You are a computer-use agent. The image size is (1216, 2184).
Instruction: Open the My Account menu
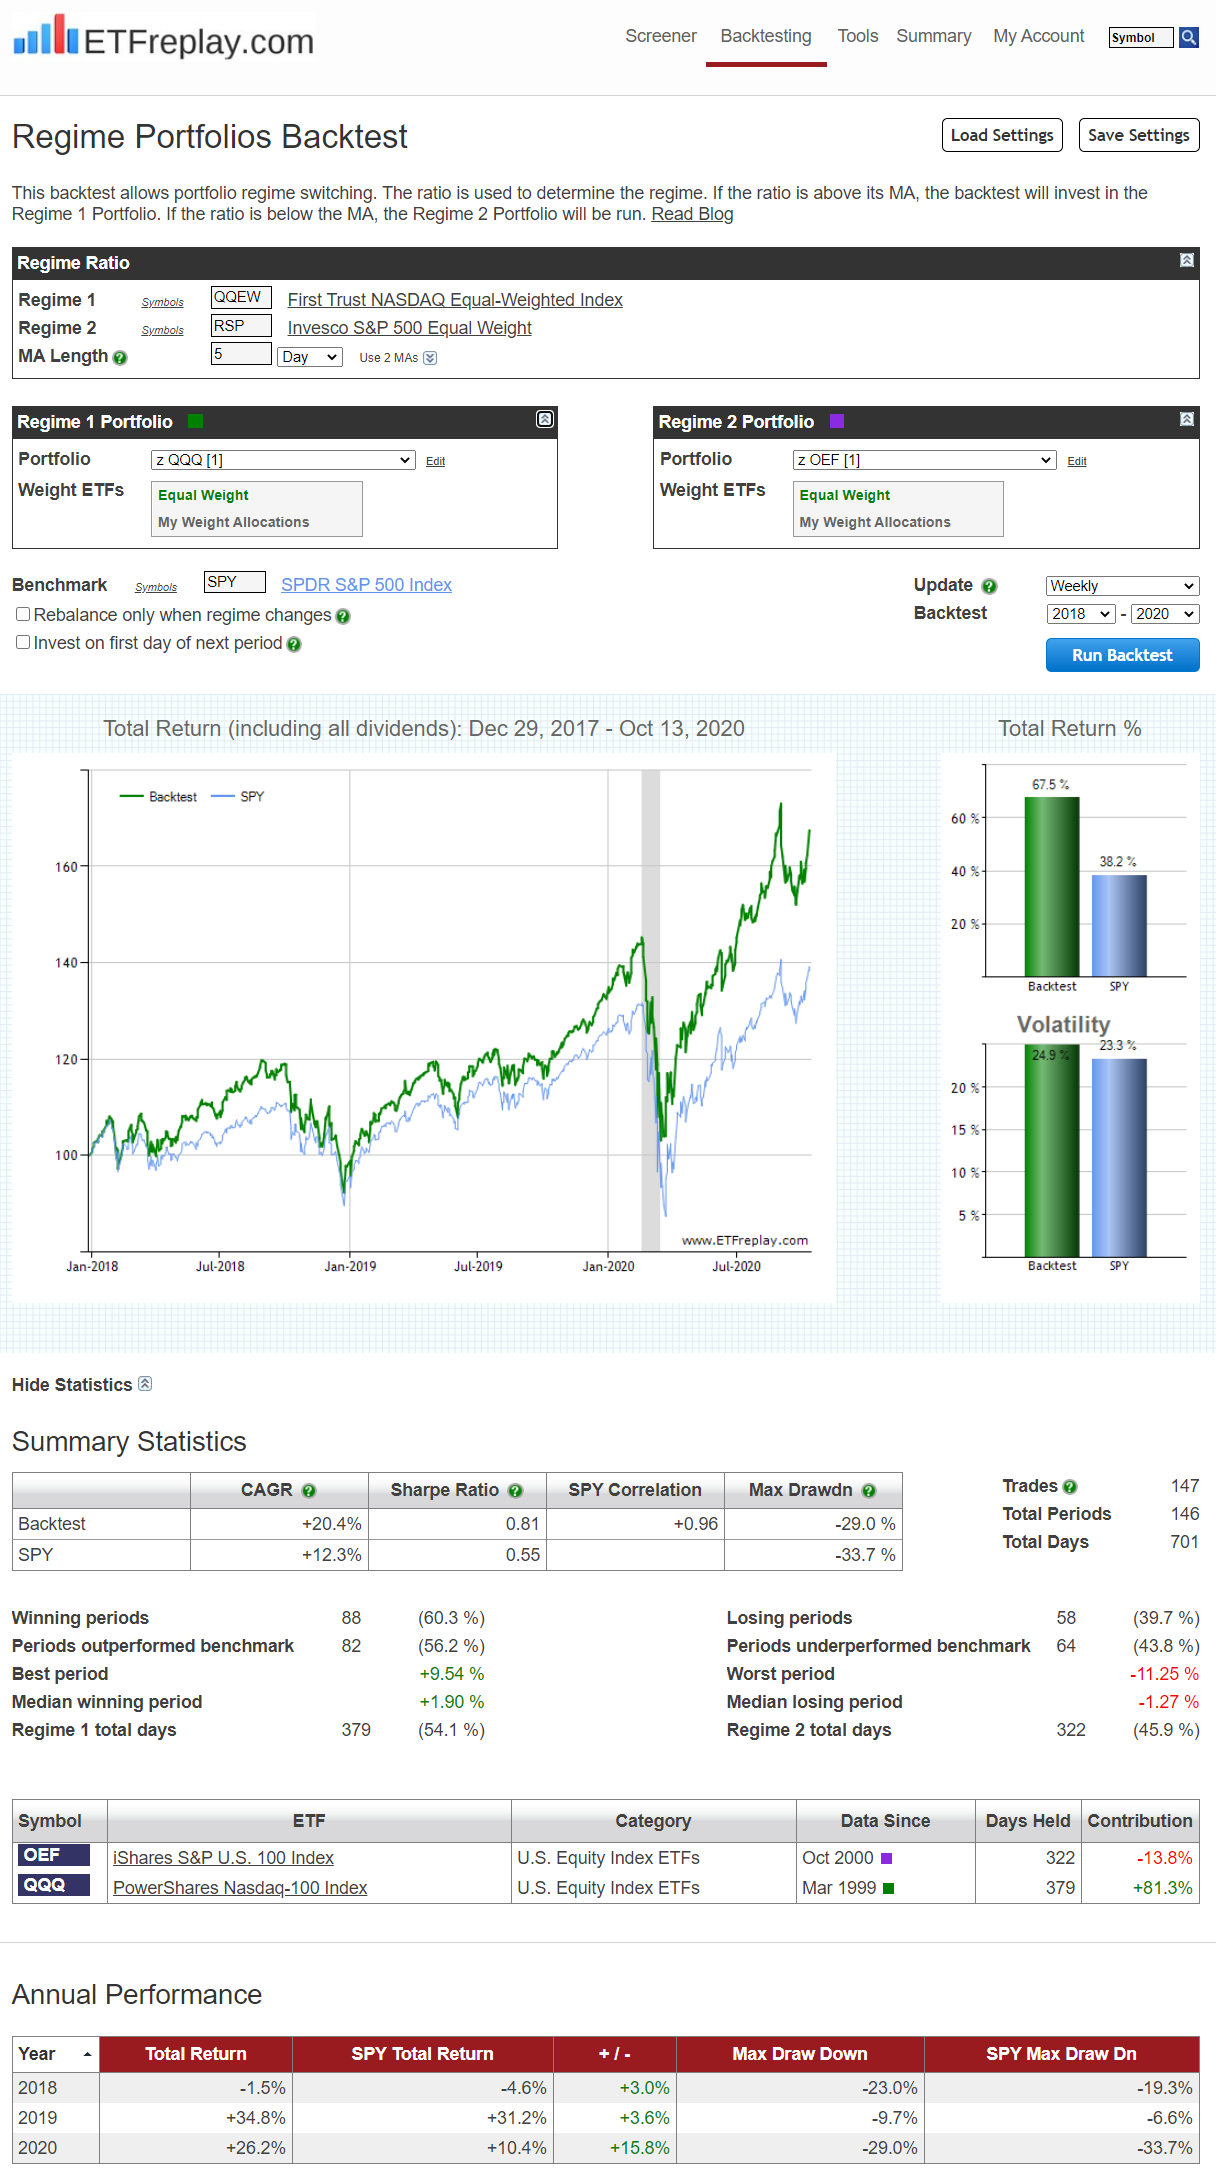1039,36
